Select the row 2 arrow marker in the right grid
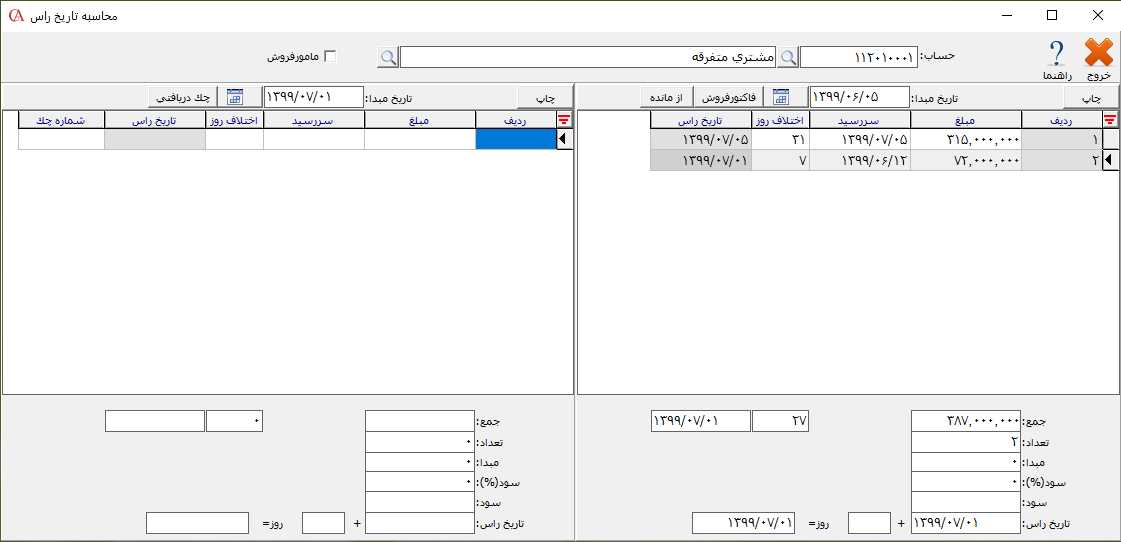This screenshot has height=542, width=1121. pyautogui.click(x=1109, y=161)
